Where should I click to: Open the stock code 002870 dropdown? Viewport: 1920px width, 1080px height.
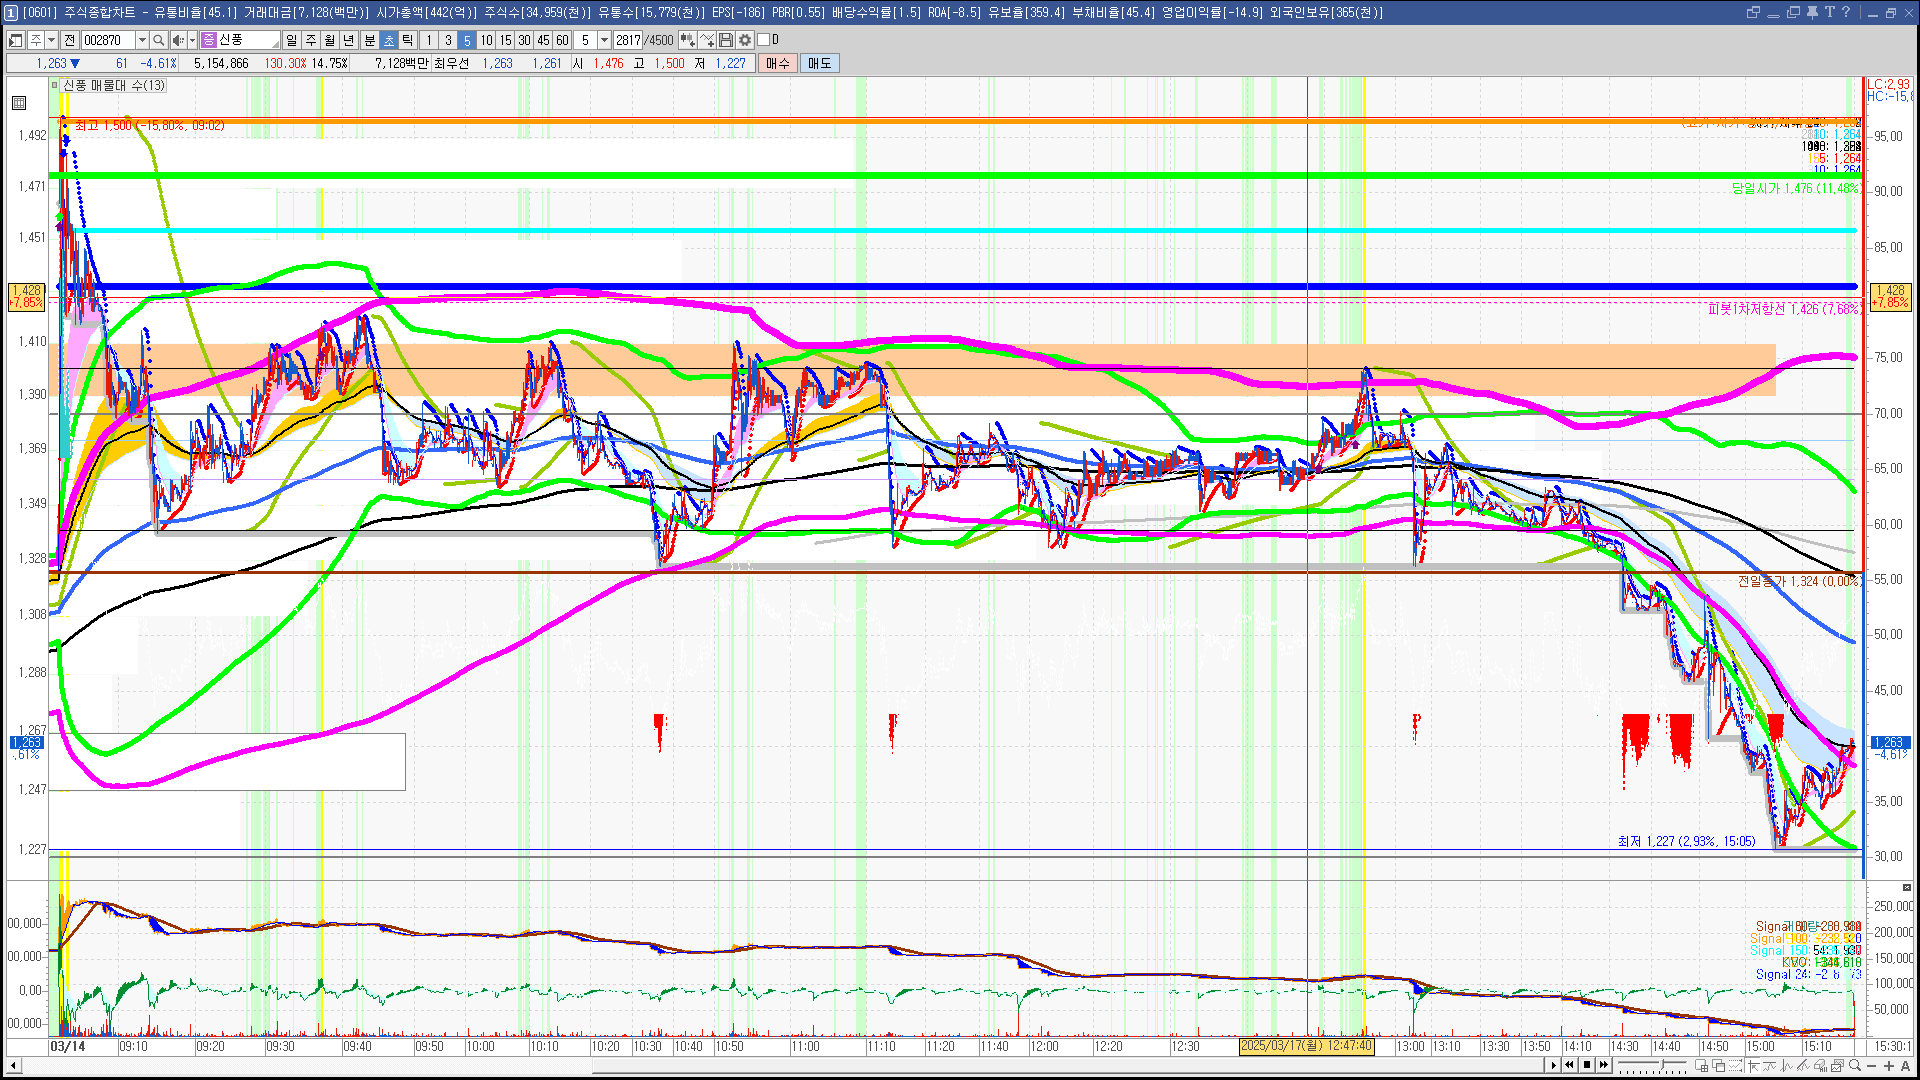pos(142,40)
